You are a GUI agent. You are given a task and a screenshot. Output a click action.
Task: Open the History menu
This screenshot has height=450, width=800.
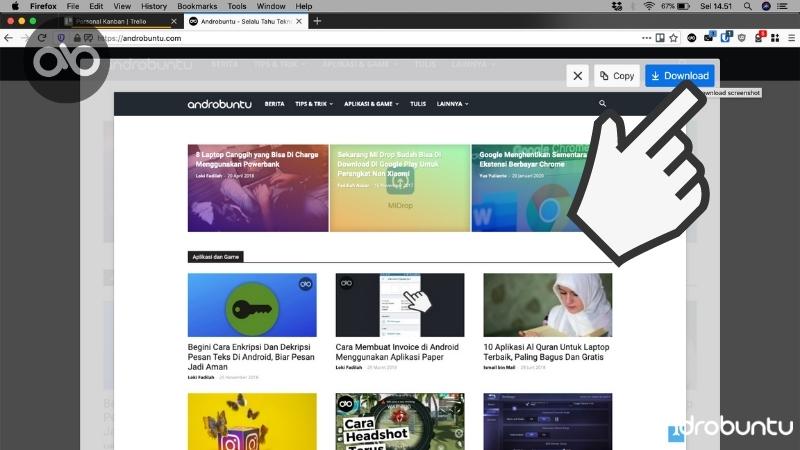154,6
